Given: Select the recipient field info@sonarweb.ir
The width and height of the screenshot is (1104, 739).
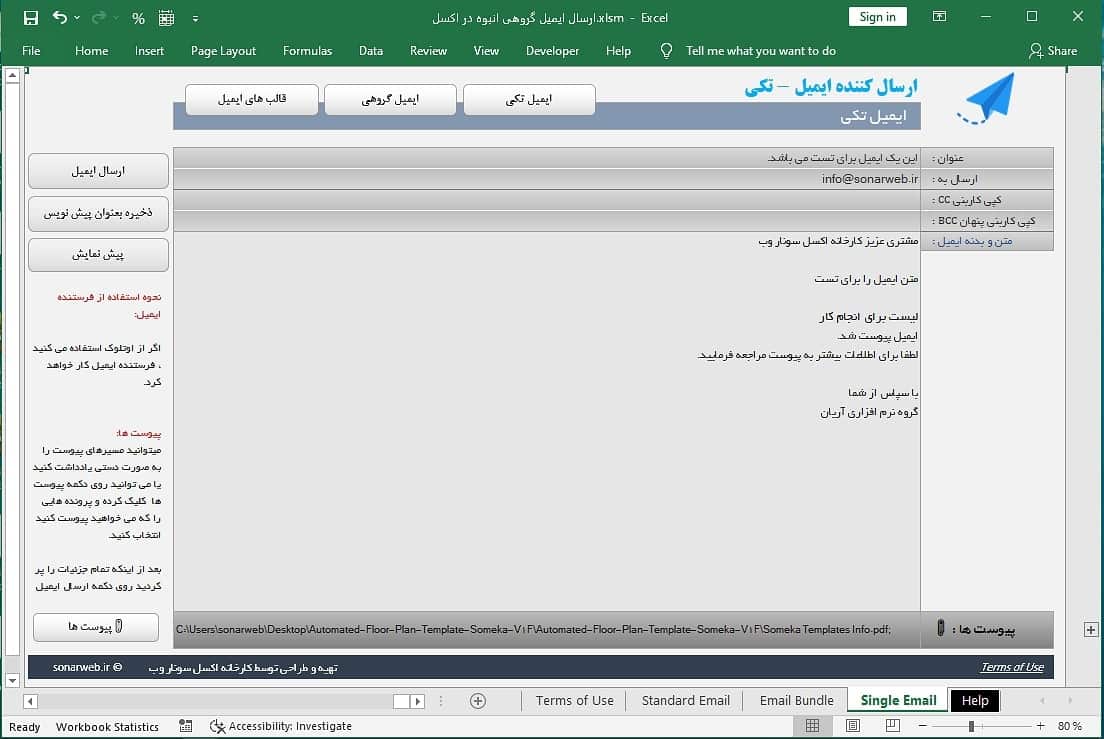Looking at the screenshot, I should pos(547,179).
